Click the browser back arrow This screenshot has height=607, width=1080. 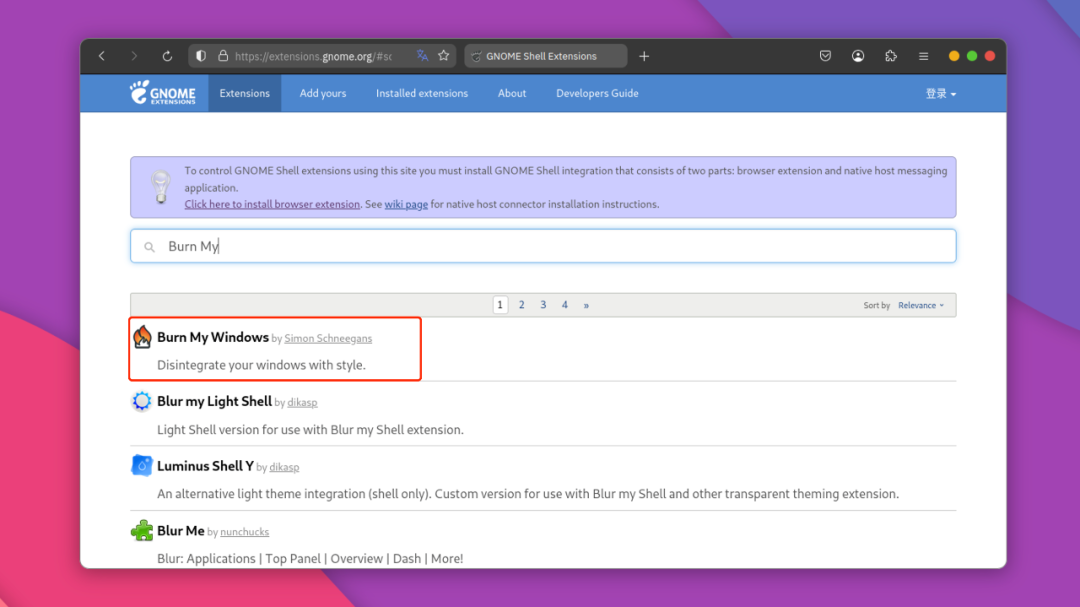click(102, 56)
